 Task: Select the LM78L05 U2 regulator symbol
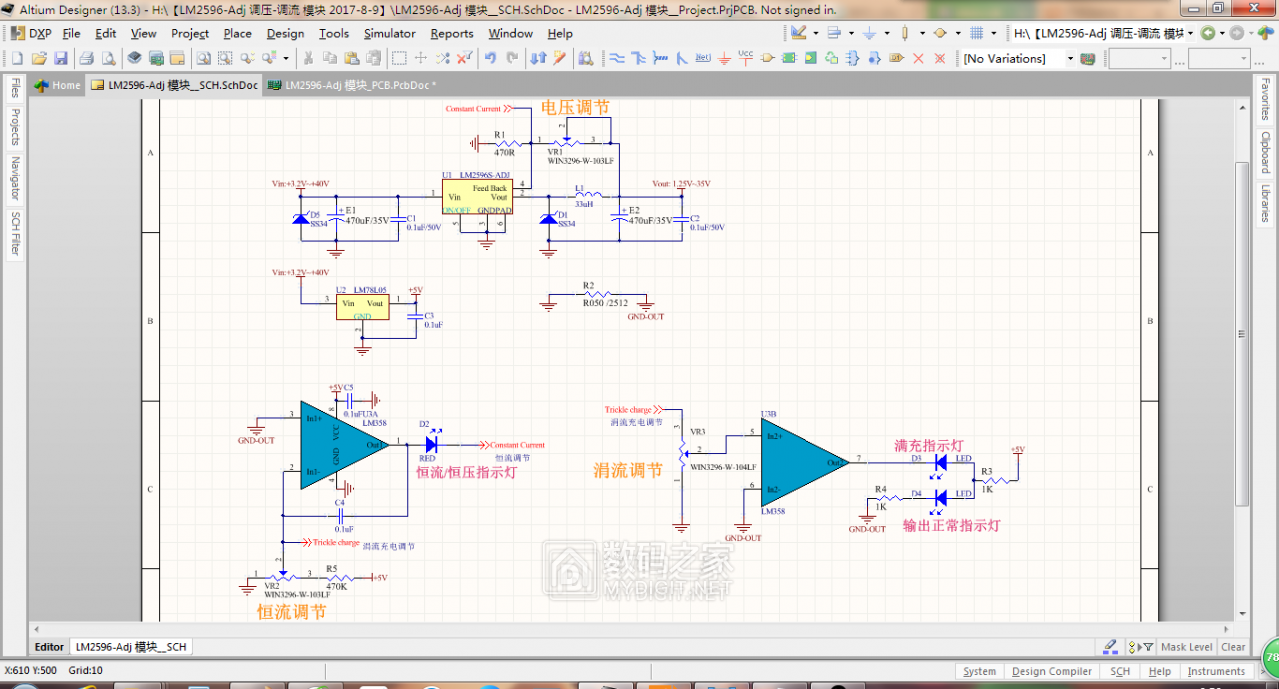point(362,306)
